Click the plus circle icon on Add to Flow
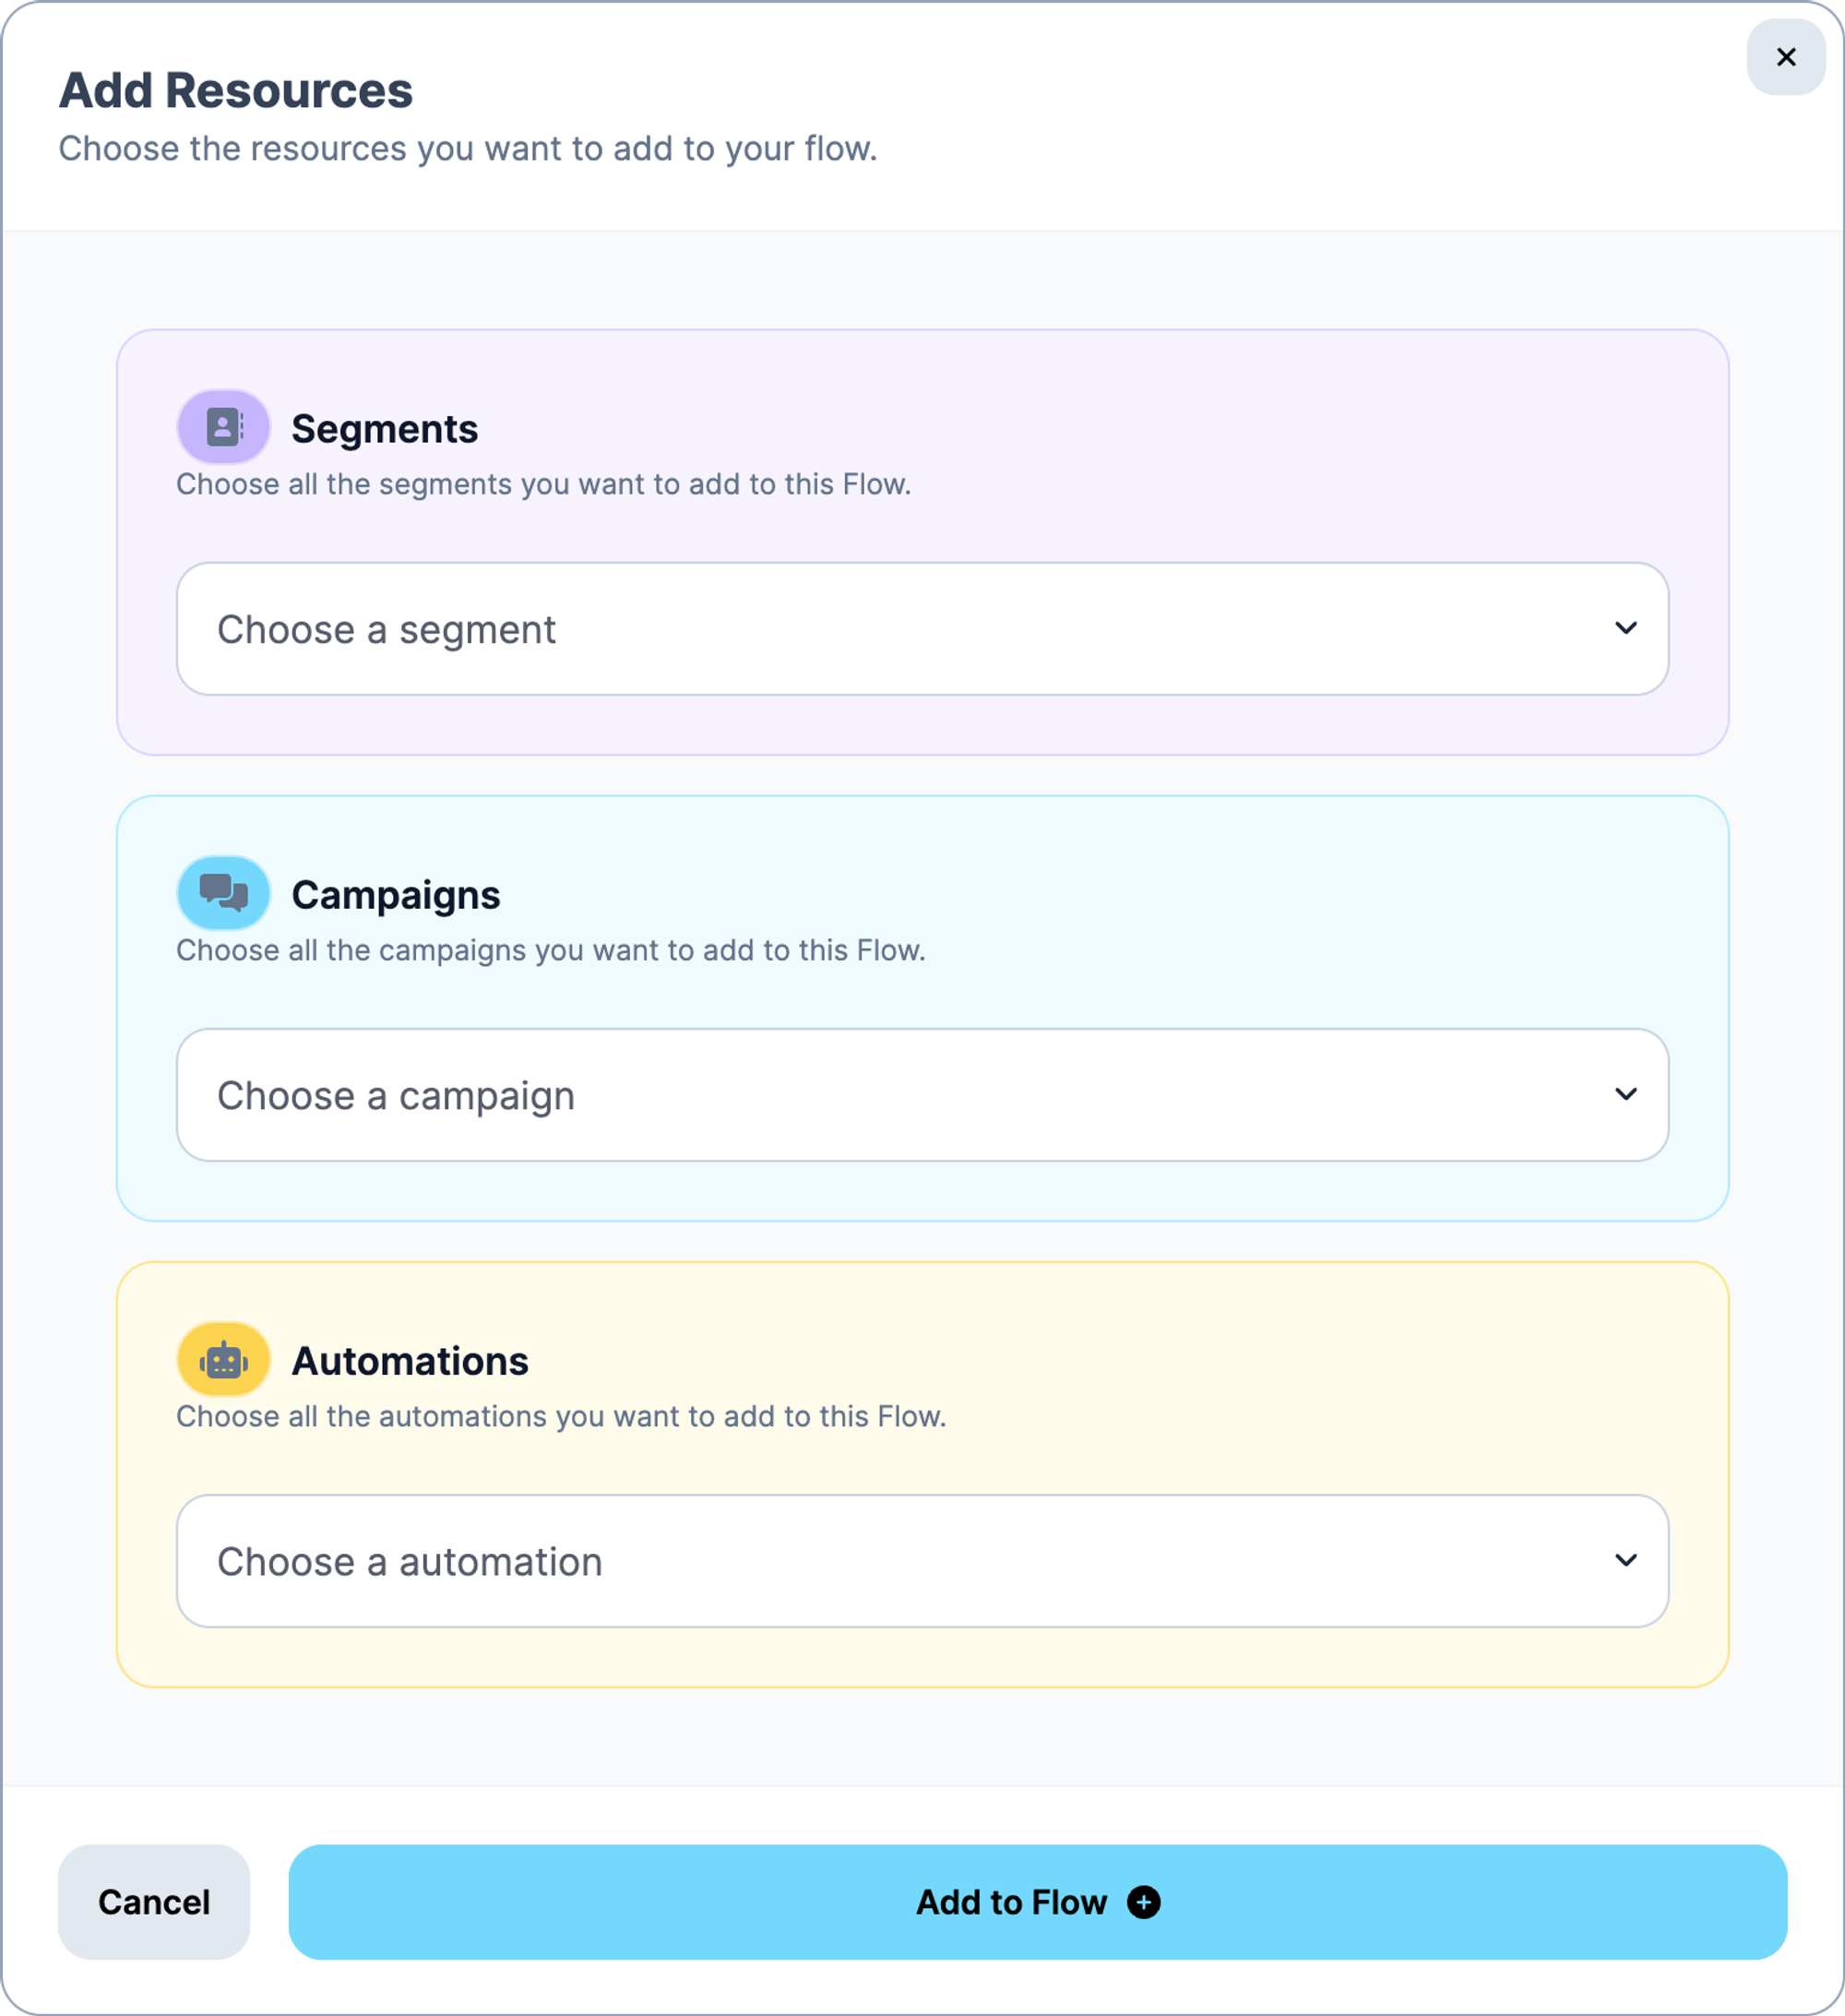Viewport: 1845px width, 2016px height. [x=1143, y=1902]
